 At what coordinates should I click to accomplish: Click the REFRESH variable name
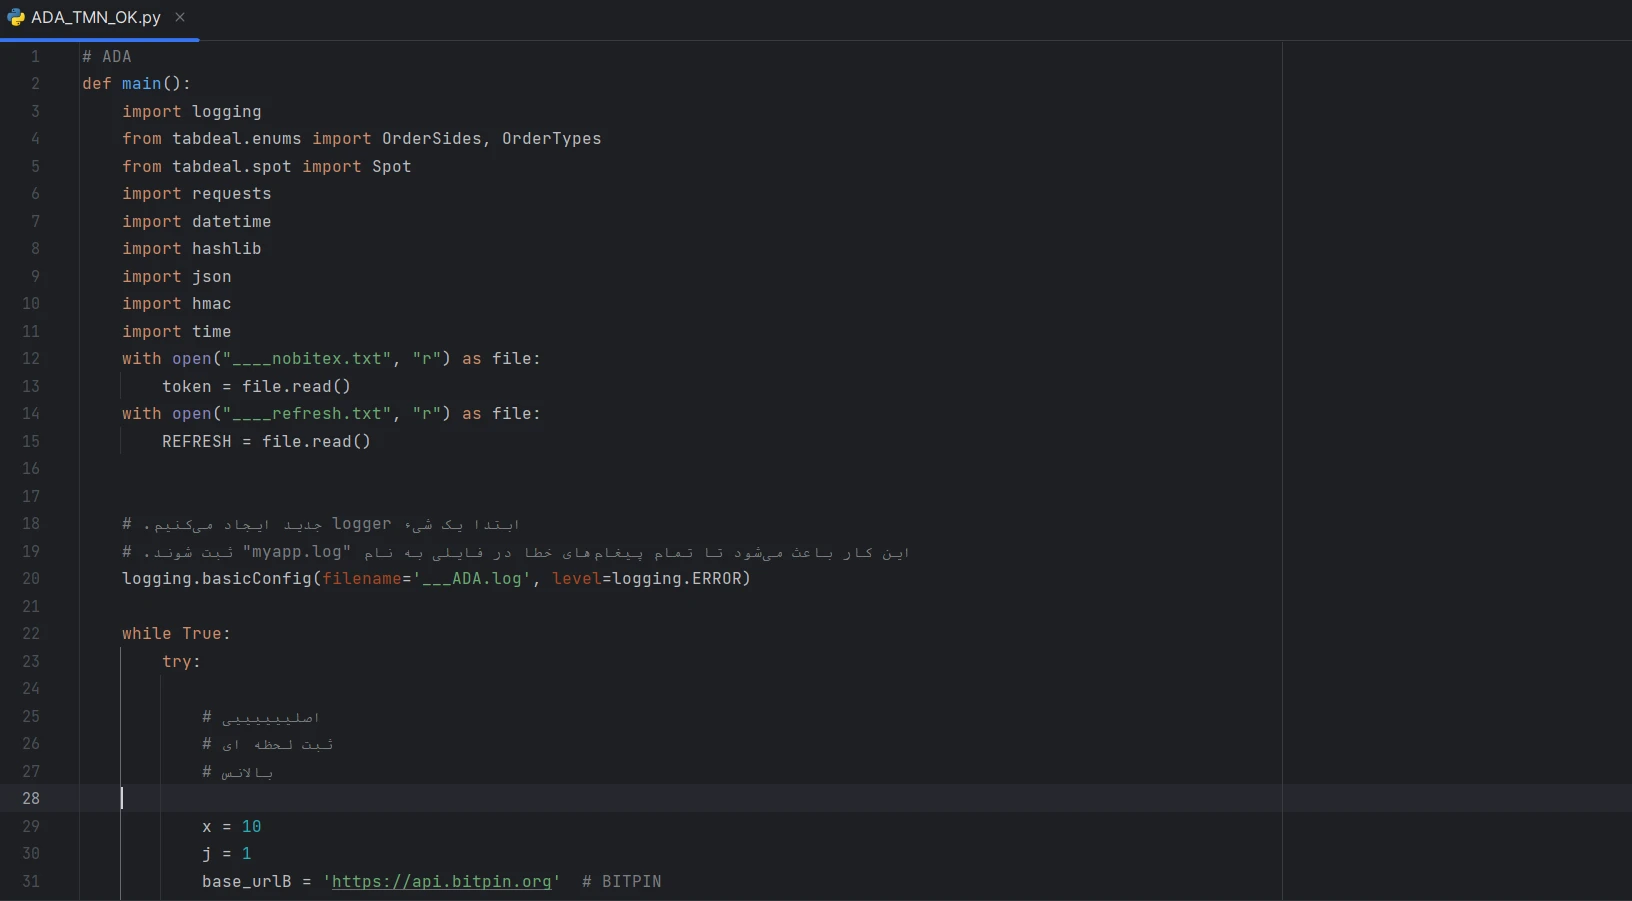(x=196, y=441)
